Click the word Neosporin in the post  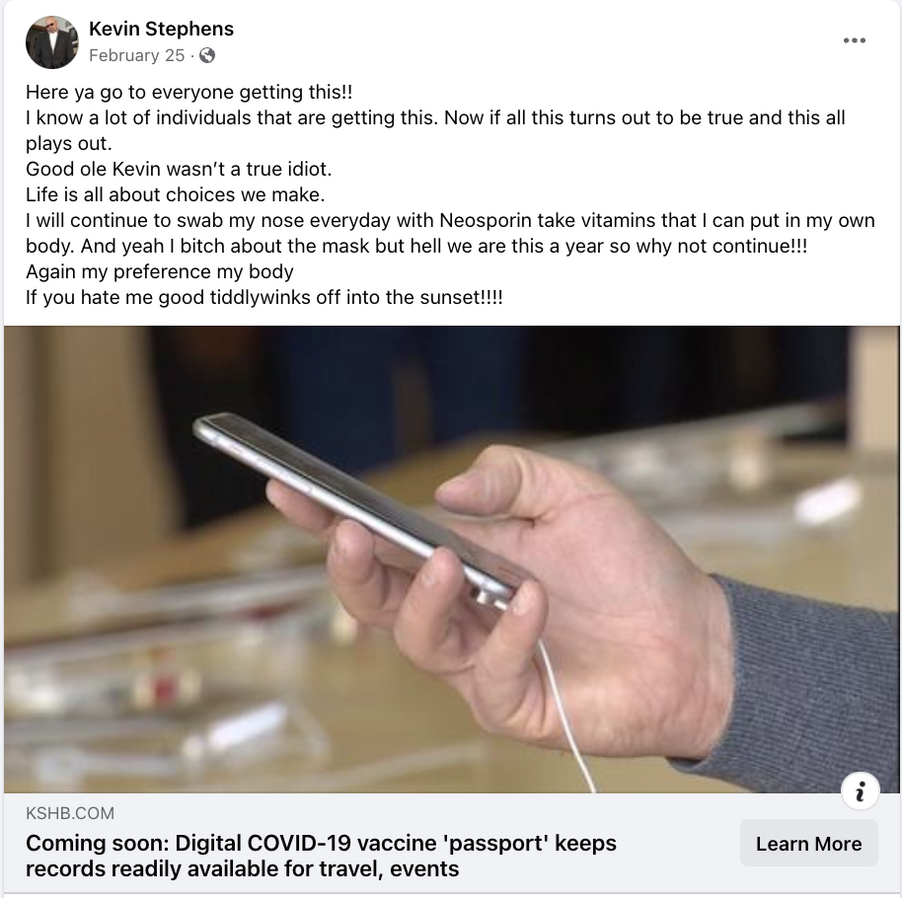(486, 220)
